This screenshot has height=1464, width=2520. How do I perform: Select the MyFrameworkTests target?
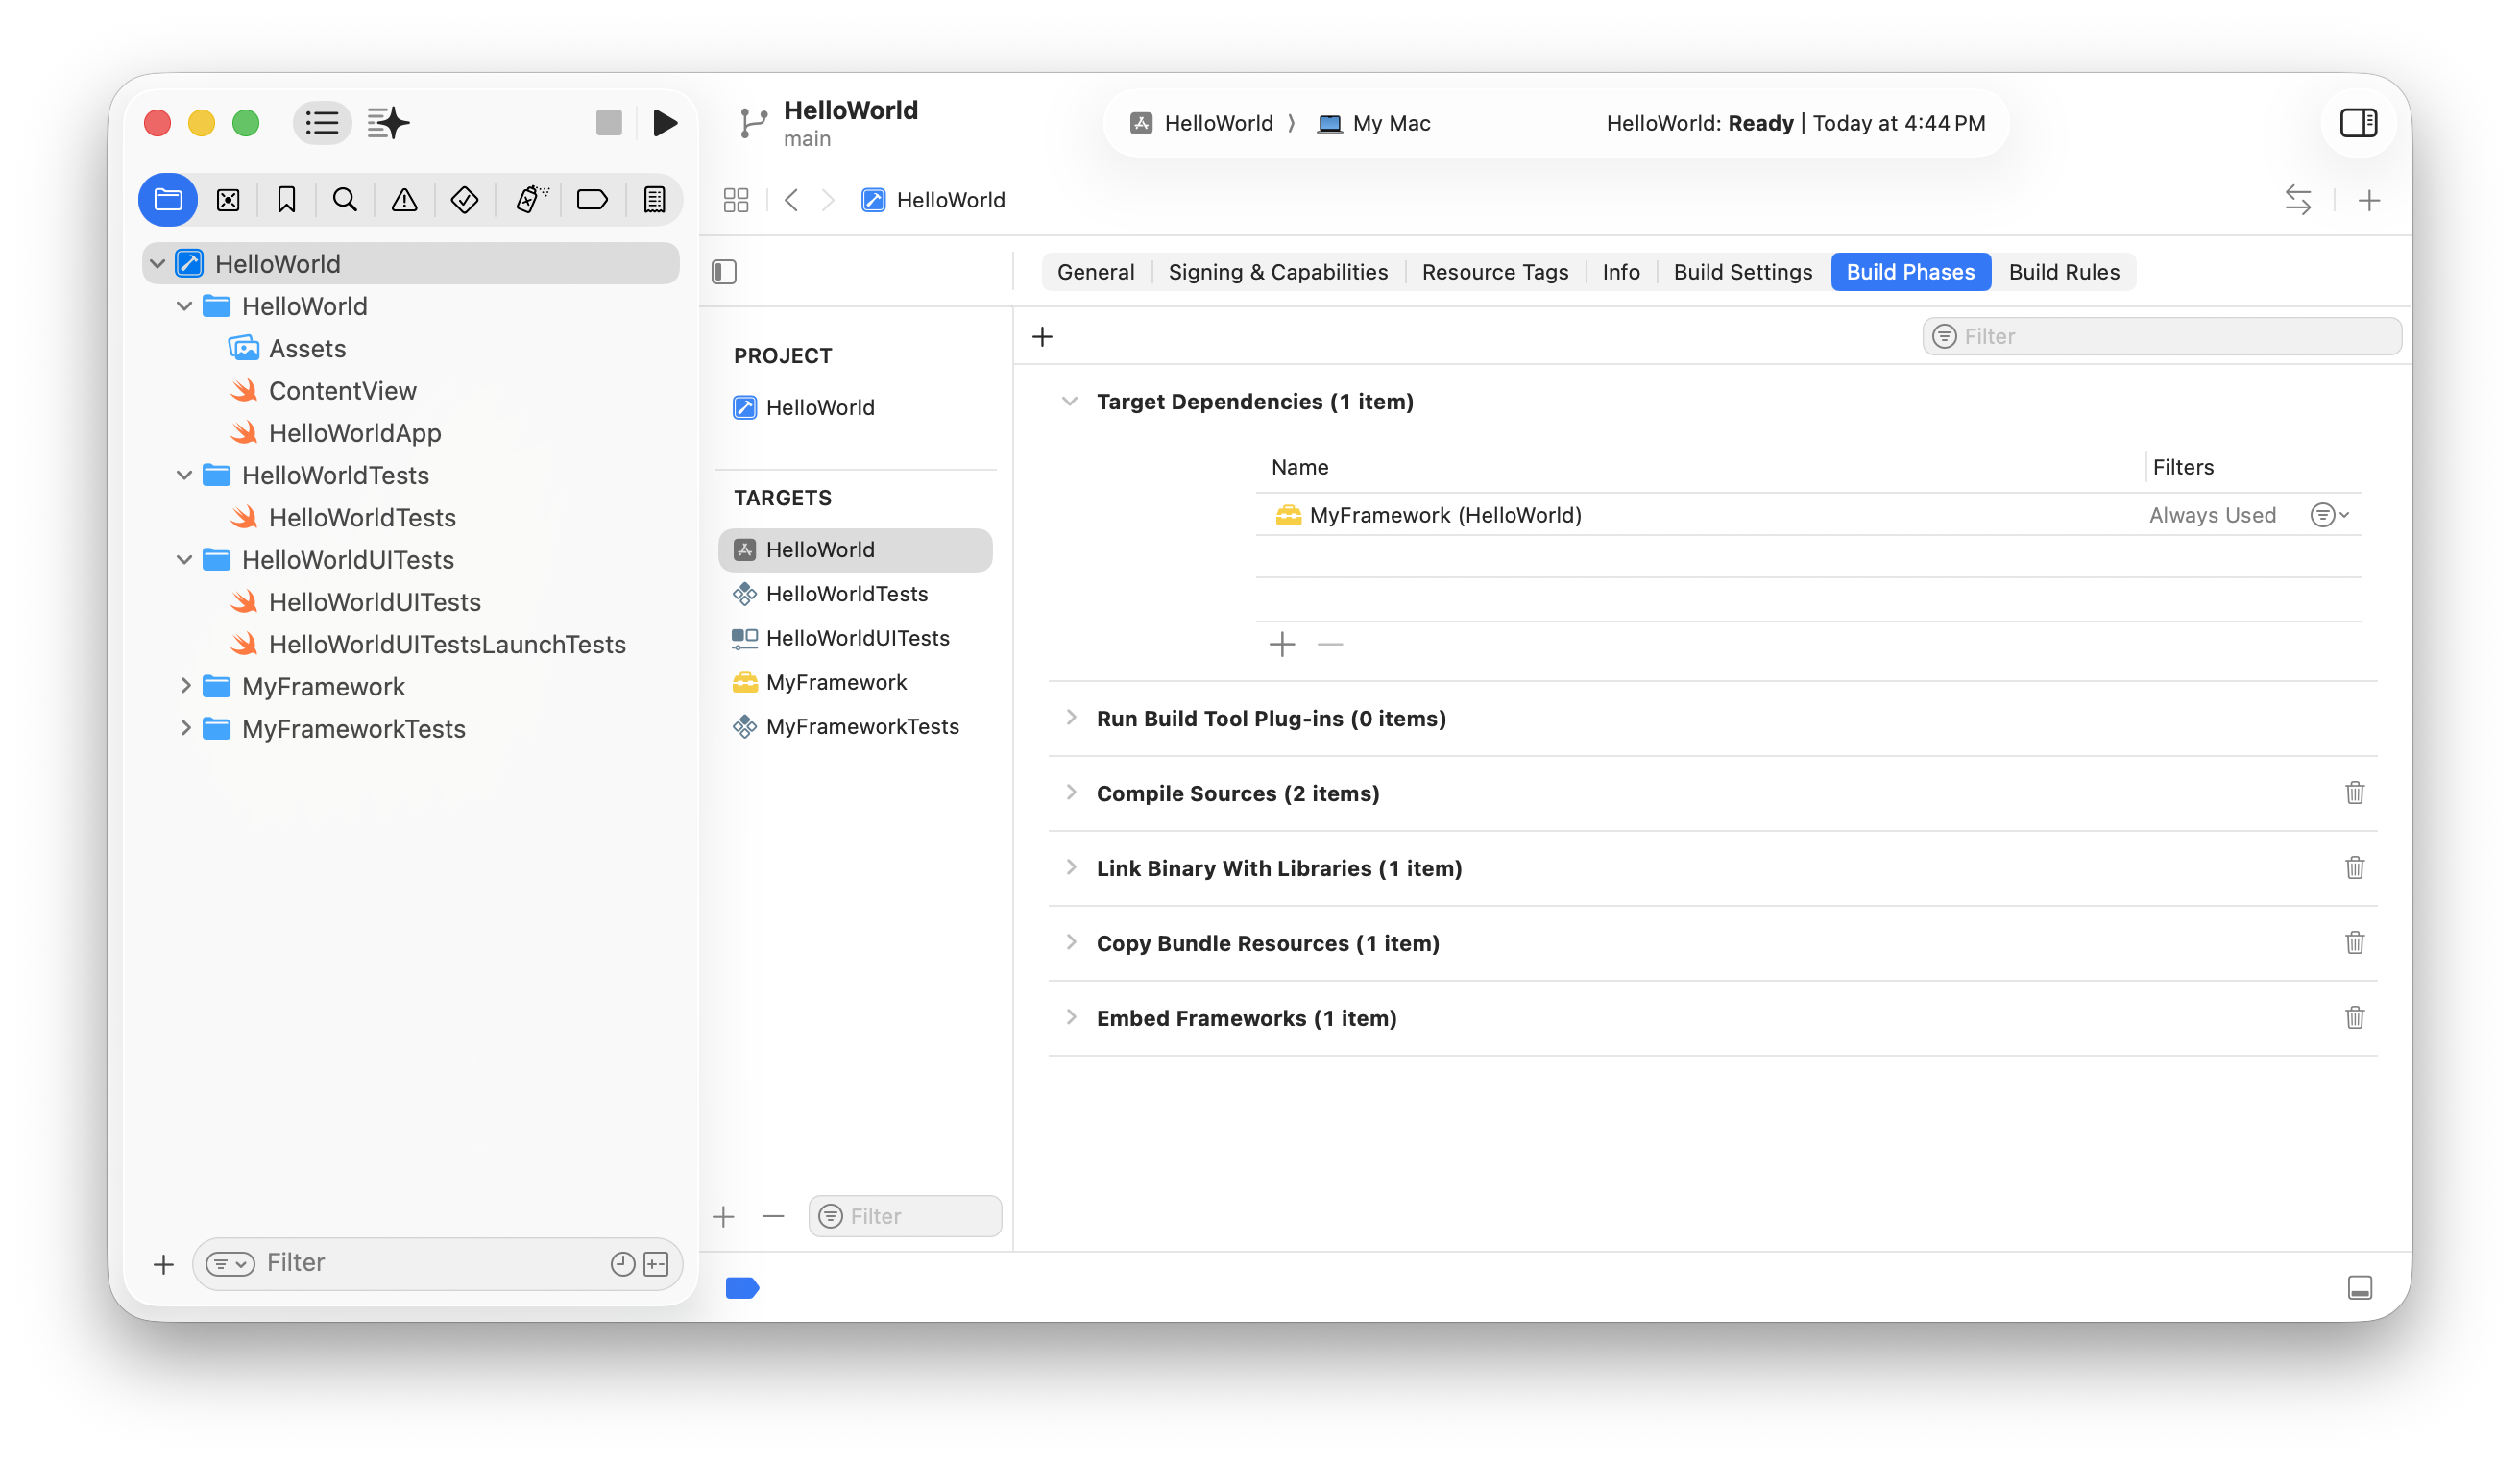855,726
